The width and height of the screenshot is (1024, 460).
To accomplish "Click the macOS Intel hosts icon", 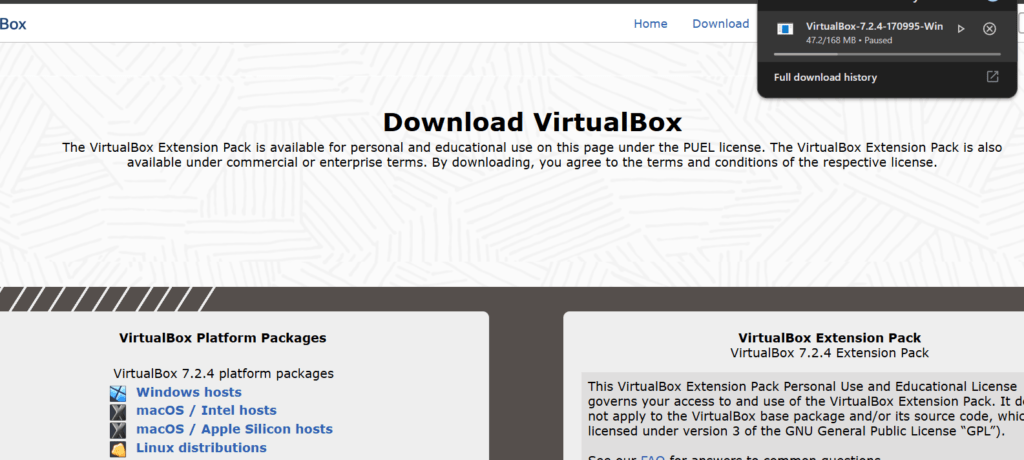I will click(118, 411).
